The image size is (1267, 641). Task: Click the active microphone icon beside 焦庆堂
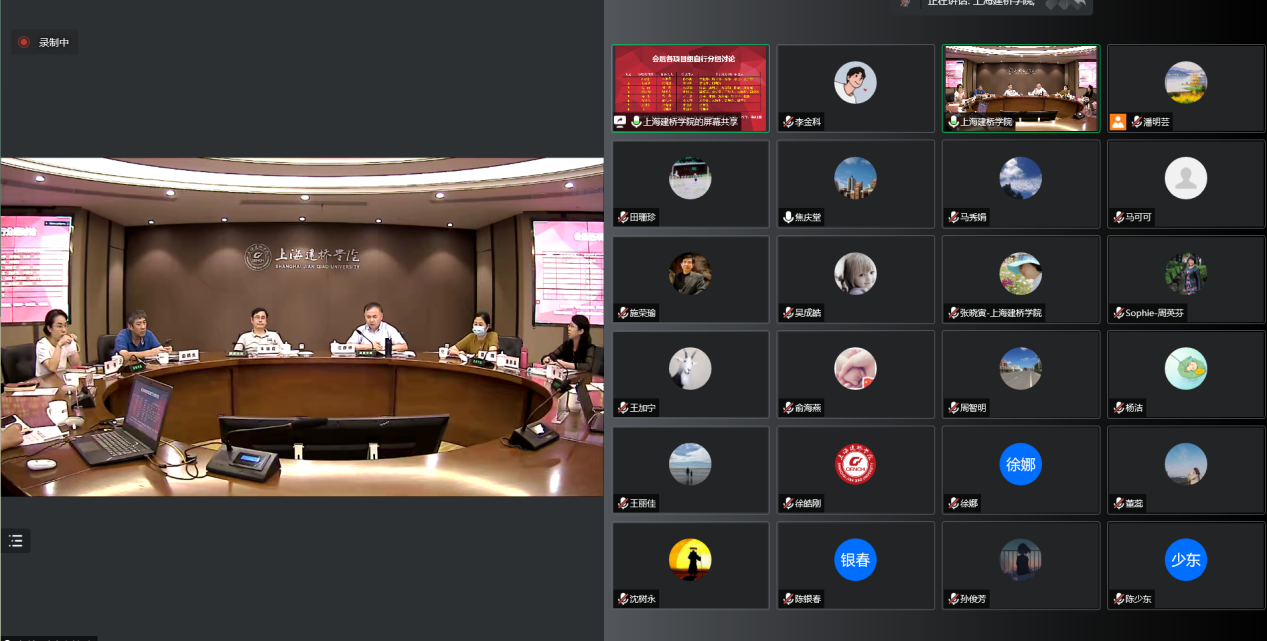(x=787, y=217)
